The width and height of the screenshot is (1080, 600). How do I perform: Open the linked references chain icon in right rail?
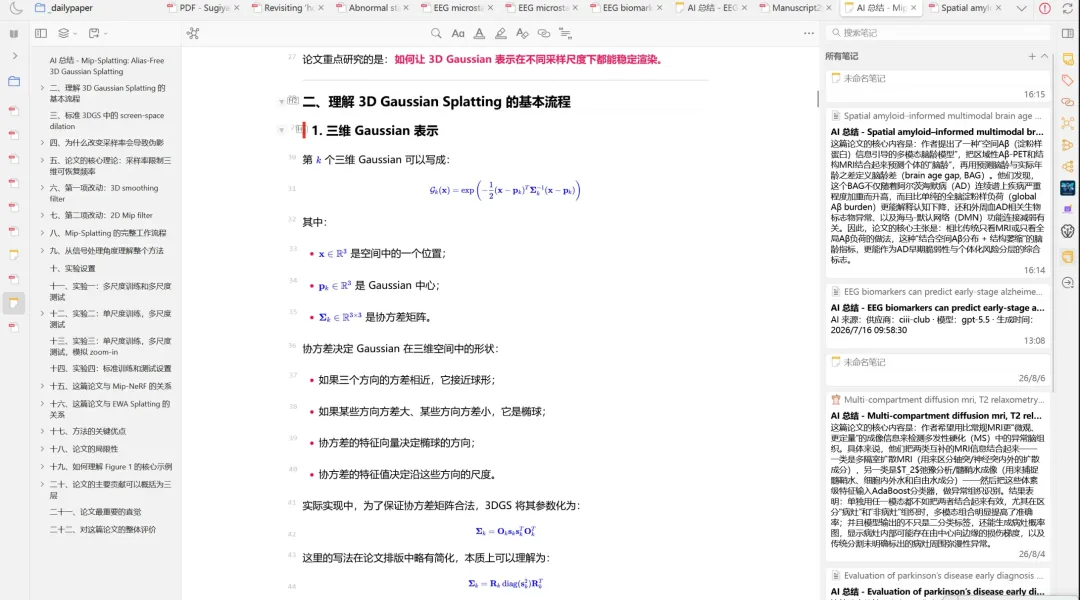click(1068, 102)
